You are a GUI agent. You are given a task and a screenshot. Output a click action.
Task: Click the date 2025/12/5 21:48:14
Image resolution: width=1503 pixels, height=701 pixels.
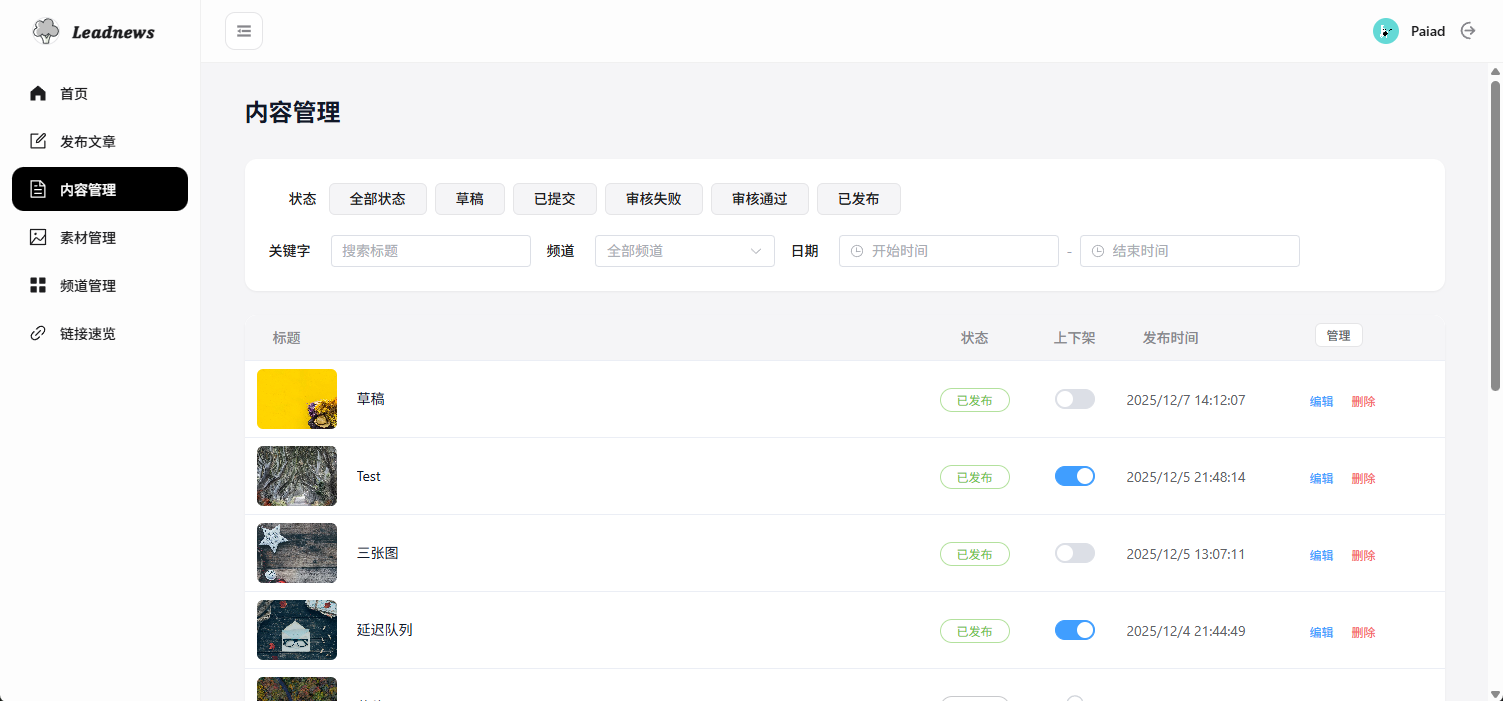(x=1186, y=477)
